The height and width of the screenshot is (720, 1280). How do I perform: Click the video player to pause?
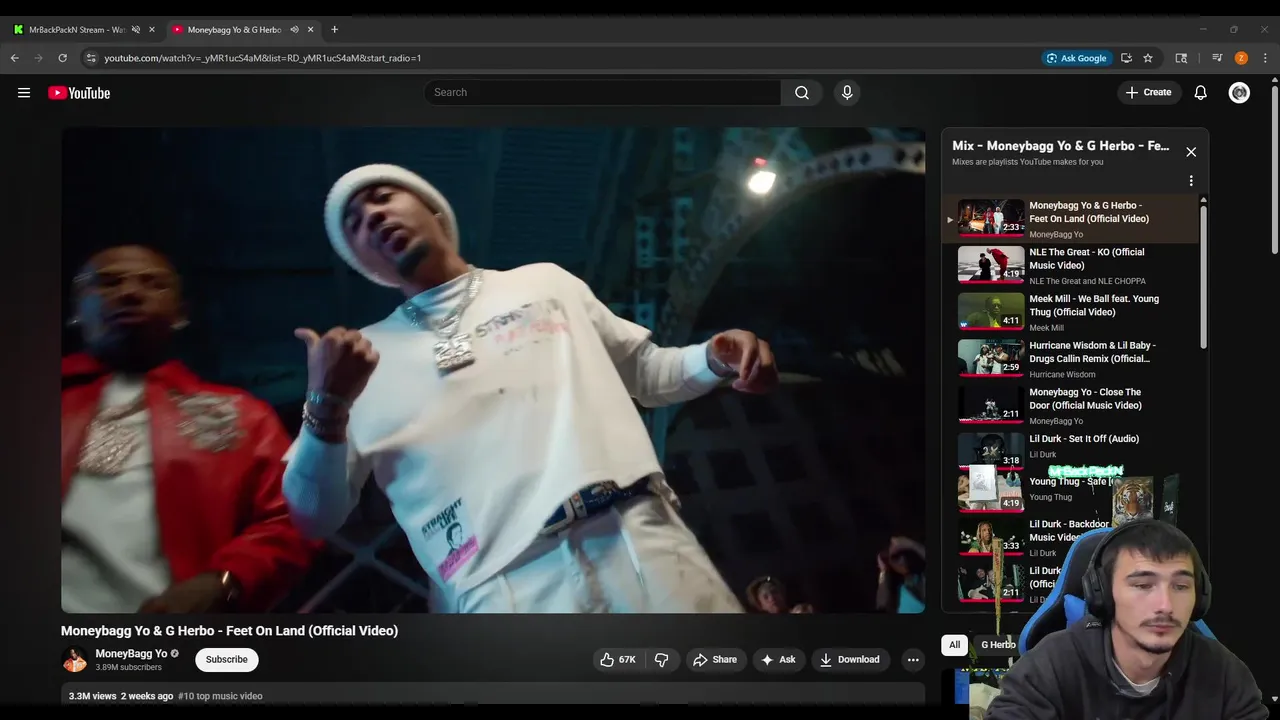[x=493, y=370]
